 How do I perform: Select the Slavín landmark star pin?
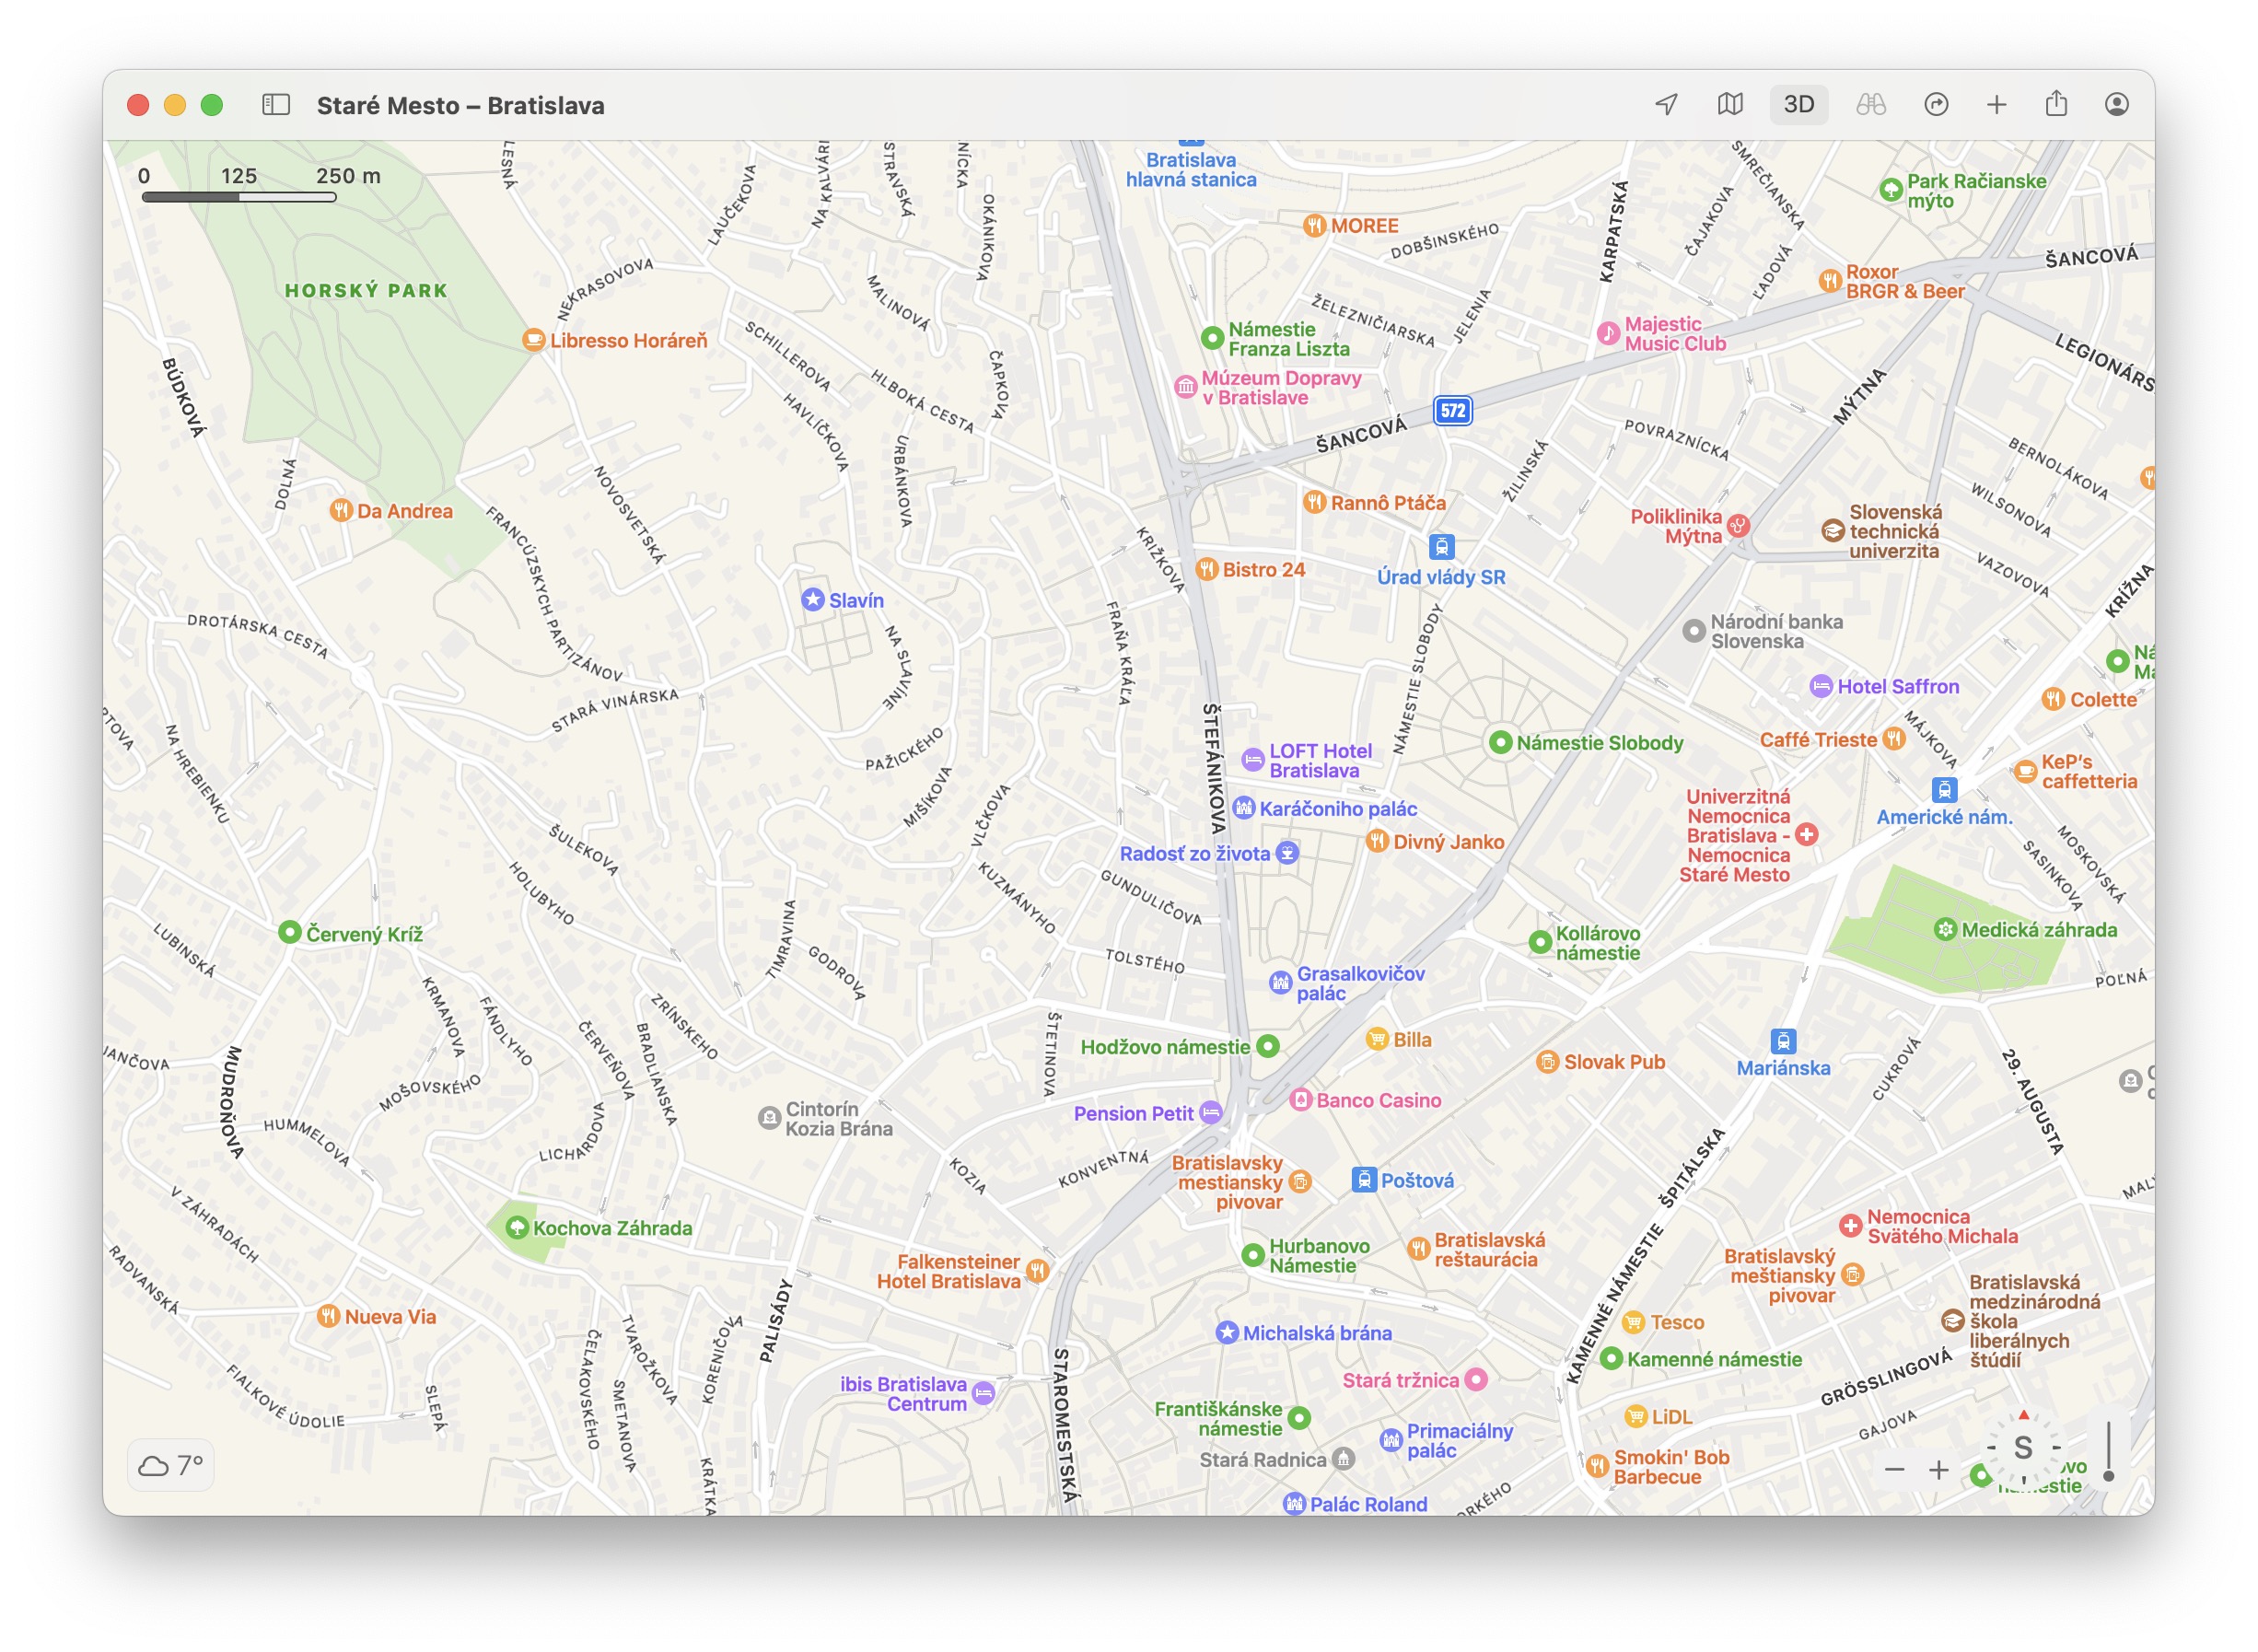813,600
